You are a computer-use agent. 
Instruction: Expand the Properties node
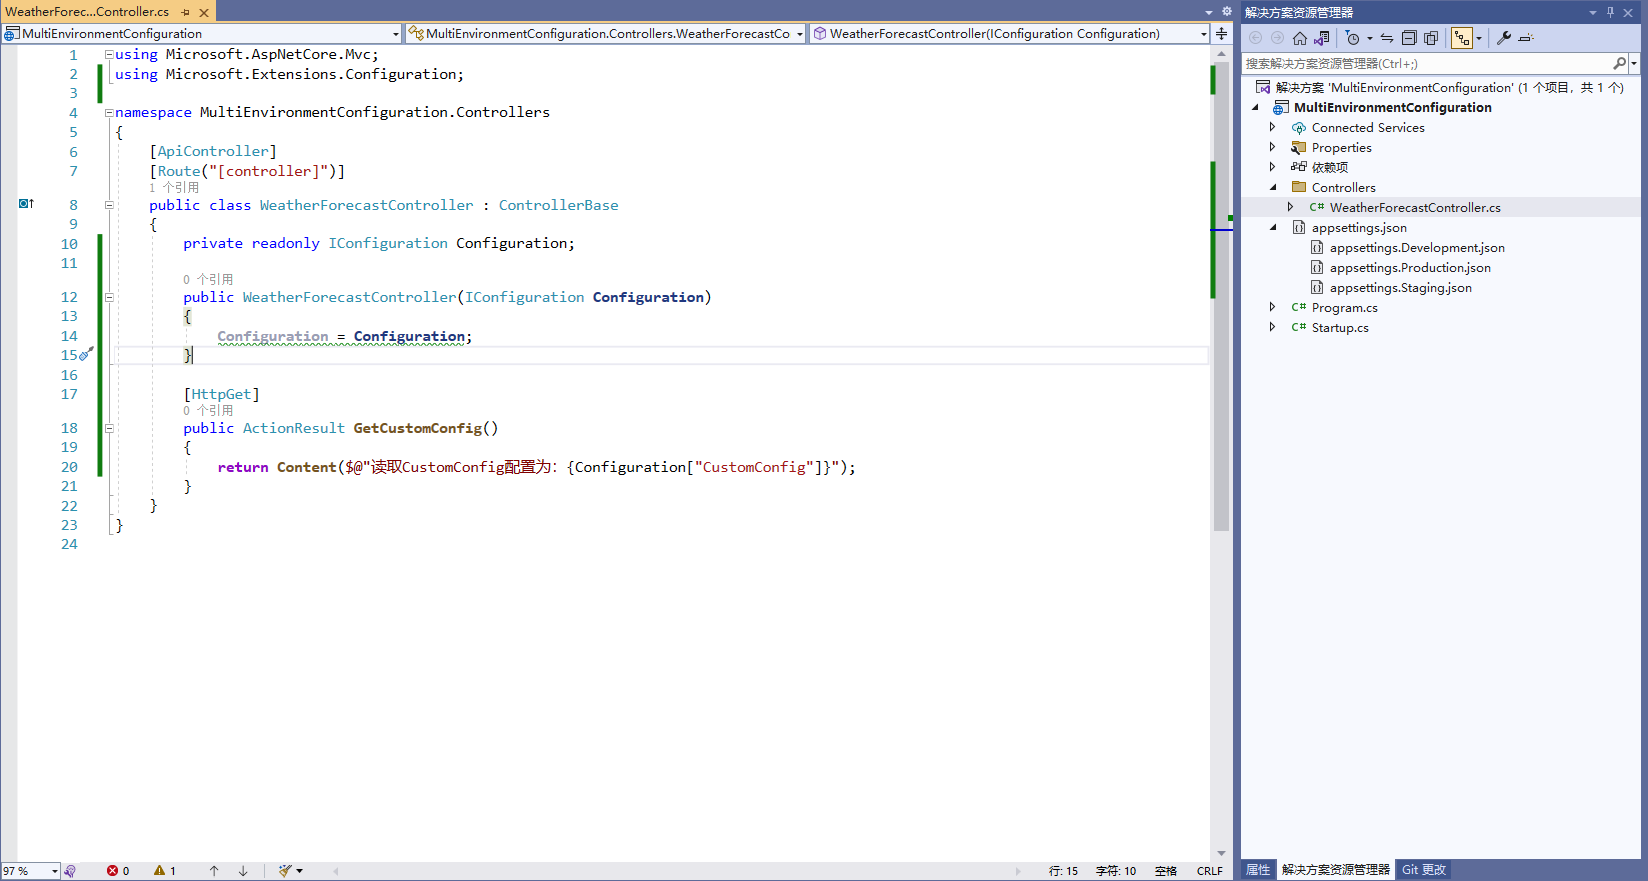[1273, 147]
